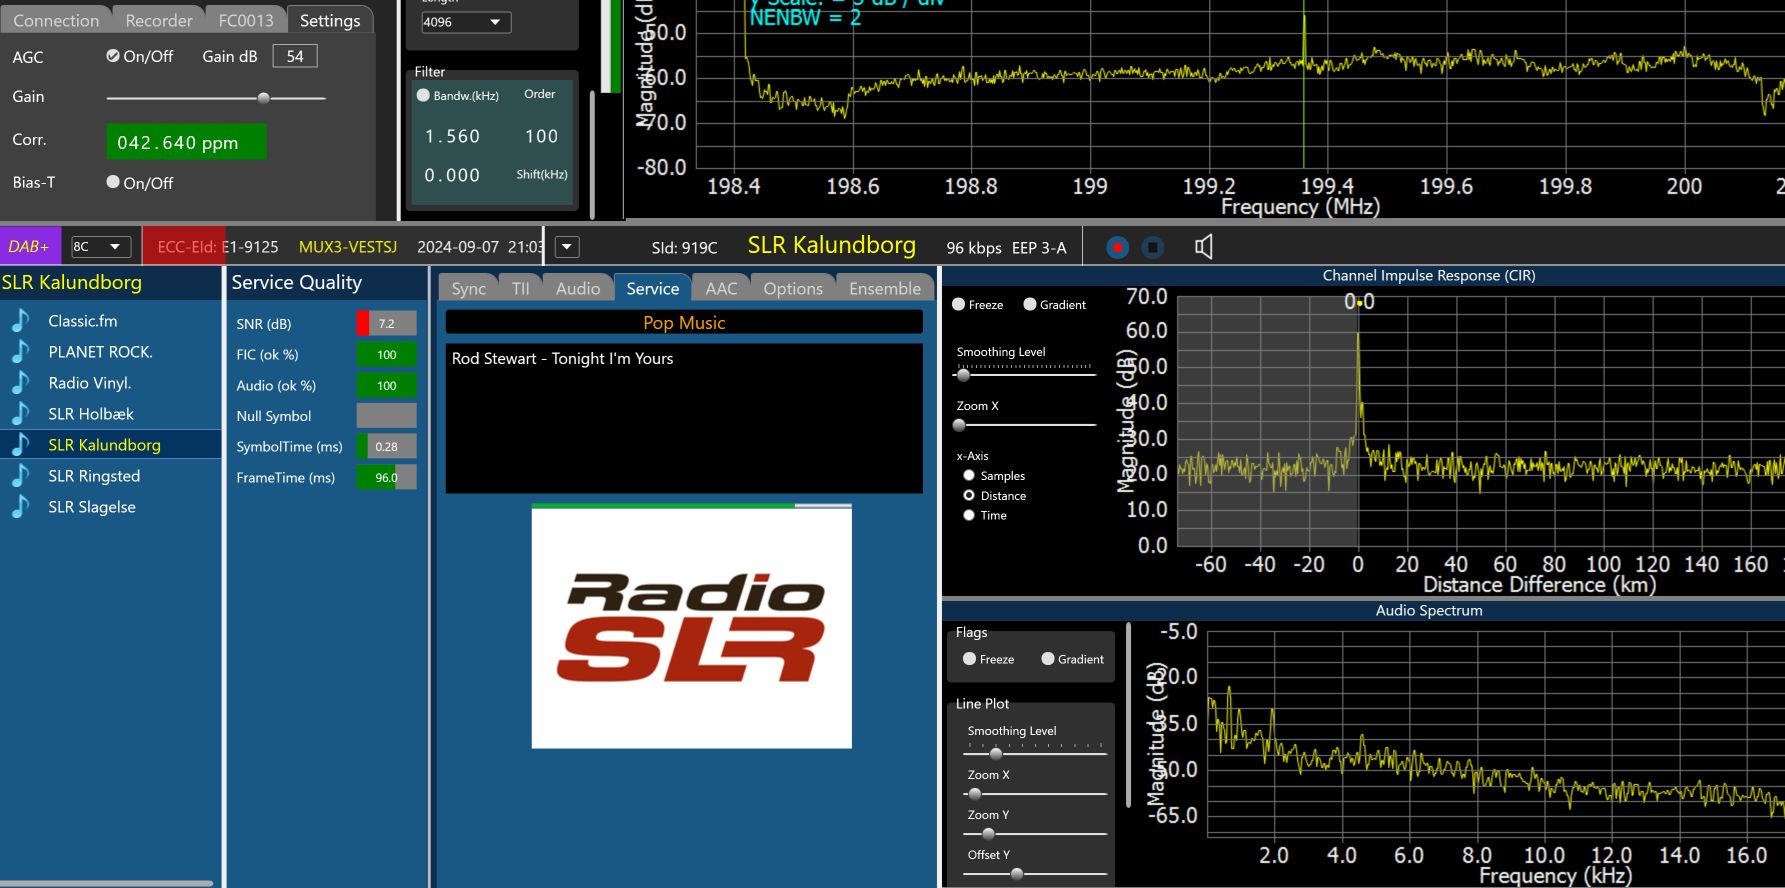The width and height of the screenshot is (1785, 888).
Task: Click the red record button
Action: pyautogui.click(x=1118, y=247)
